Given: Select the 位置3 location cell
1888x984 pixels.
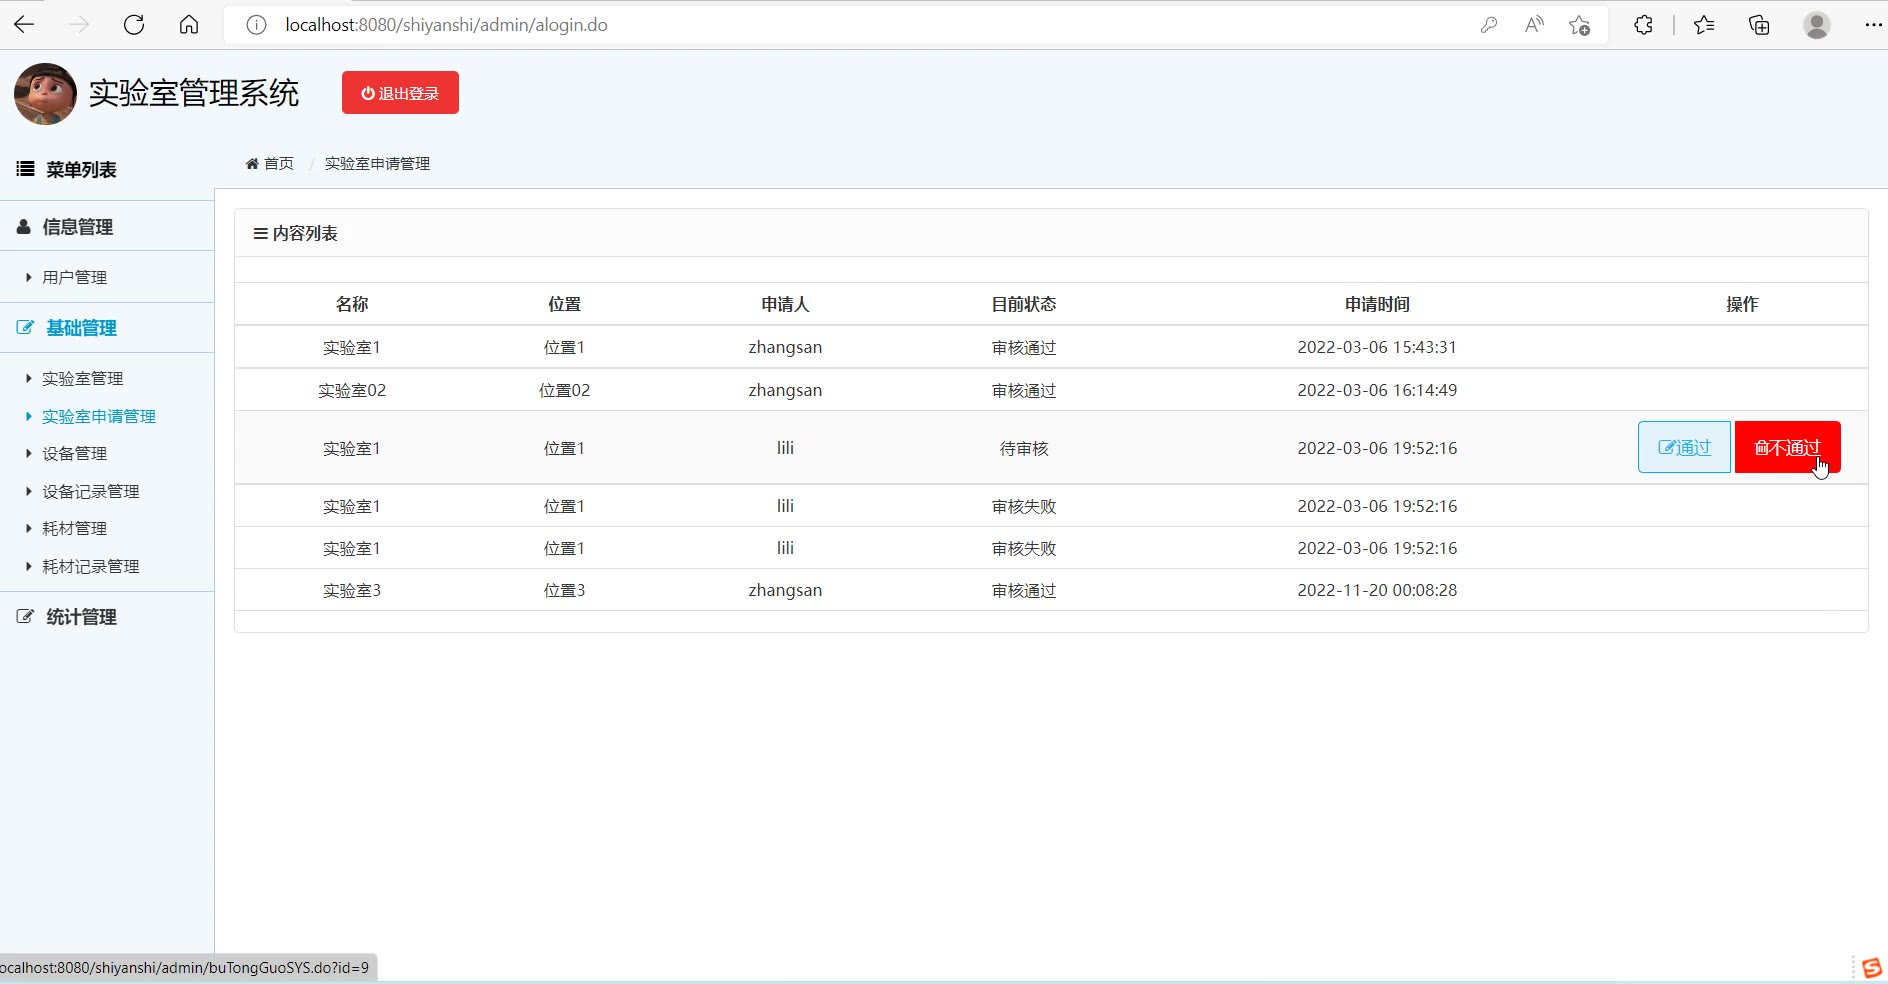Looking at the screenshot, I should [x=565, y=590].
